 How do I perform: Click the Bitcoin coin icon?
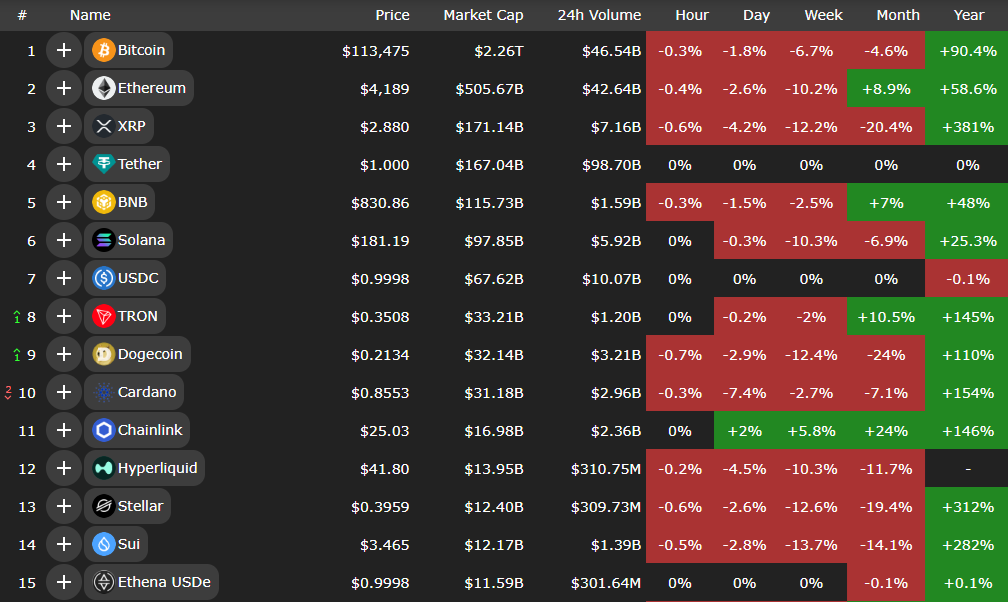pos(104,50)
